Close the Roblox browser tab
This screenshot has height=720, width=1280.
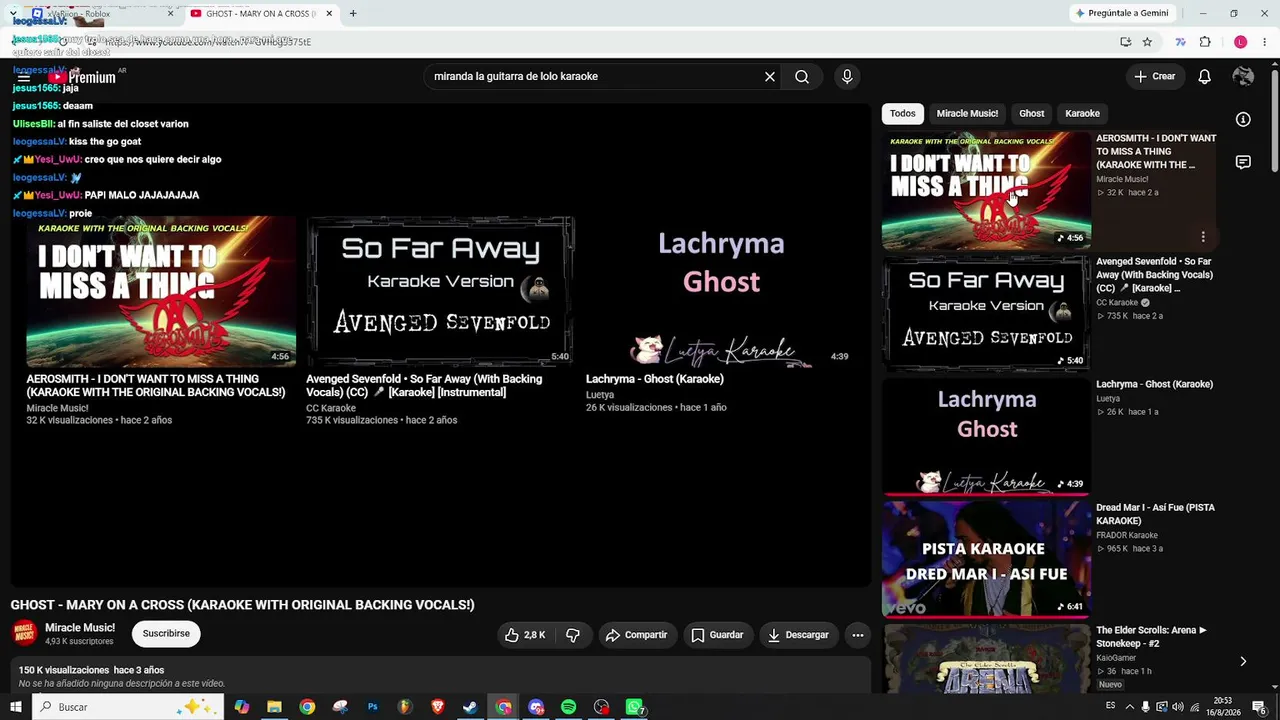170,14
